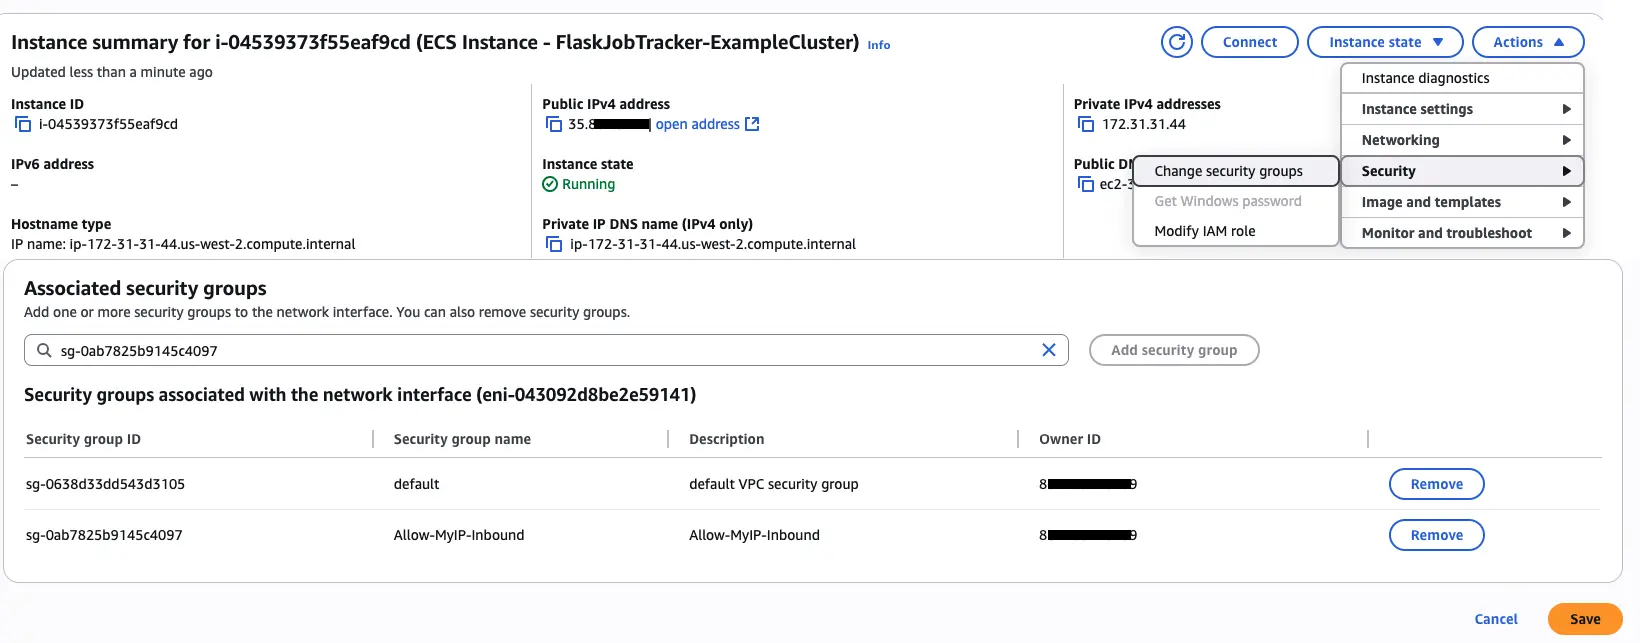Save the security group changes
Viewport: 1640px width, 643px height.
click(x=1584, y=619)
